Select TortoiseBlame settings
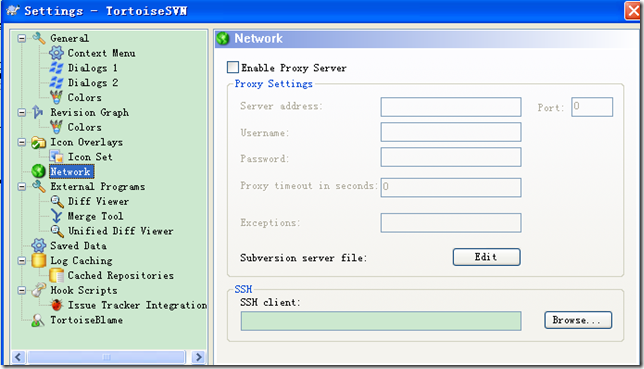Viewport: 644px width, 369px height. (x=86, y=320)
